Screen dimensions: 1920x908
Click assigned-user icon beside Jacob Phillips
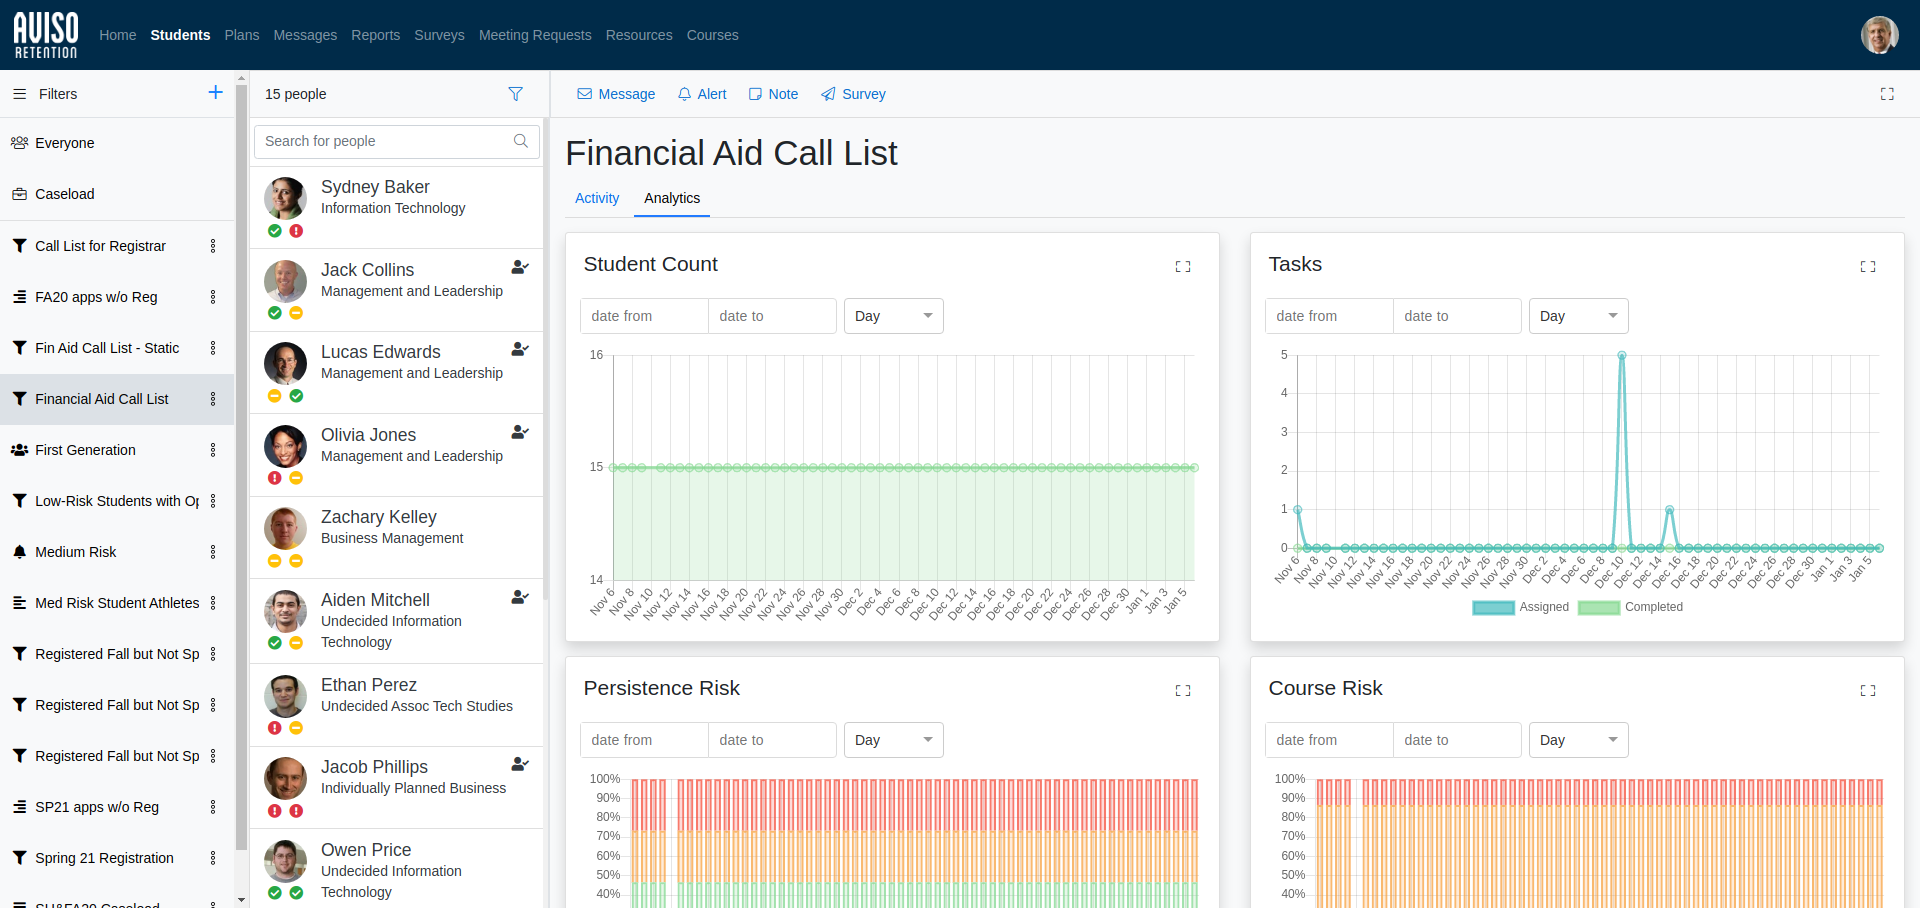pos(520,764)
